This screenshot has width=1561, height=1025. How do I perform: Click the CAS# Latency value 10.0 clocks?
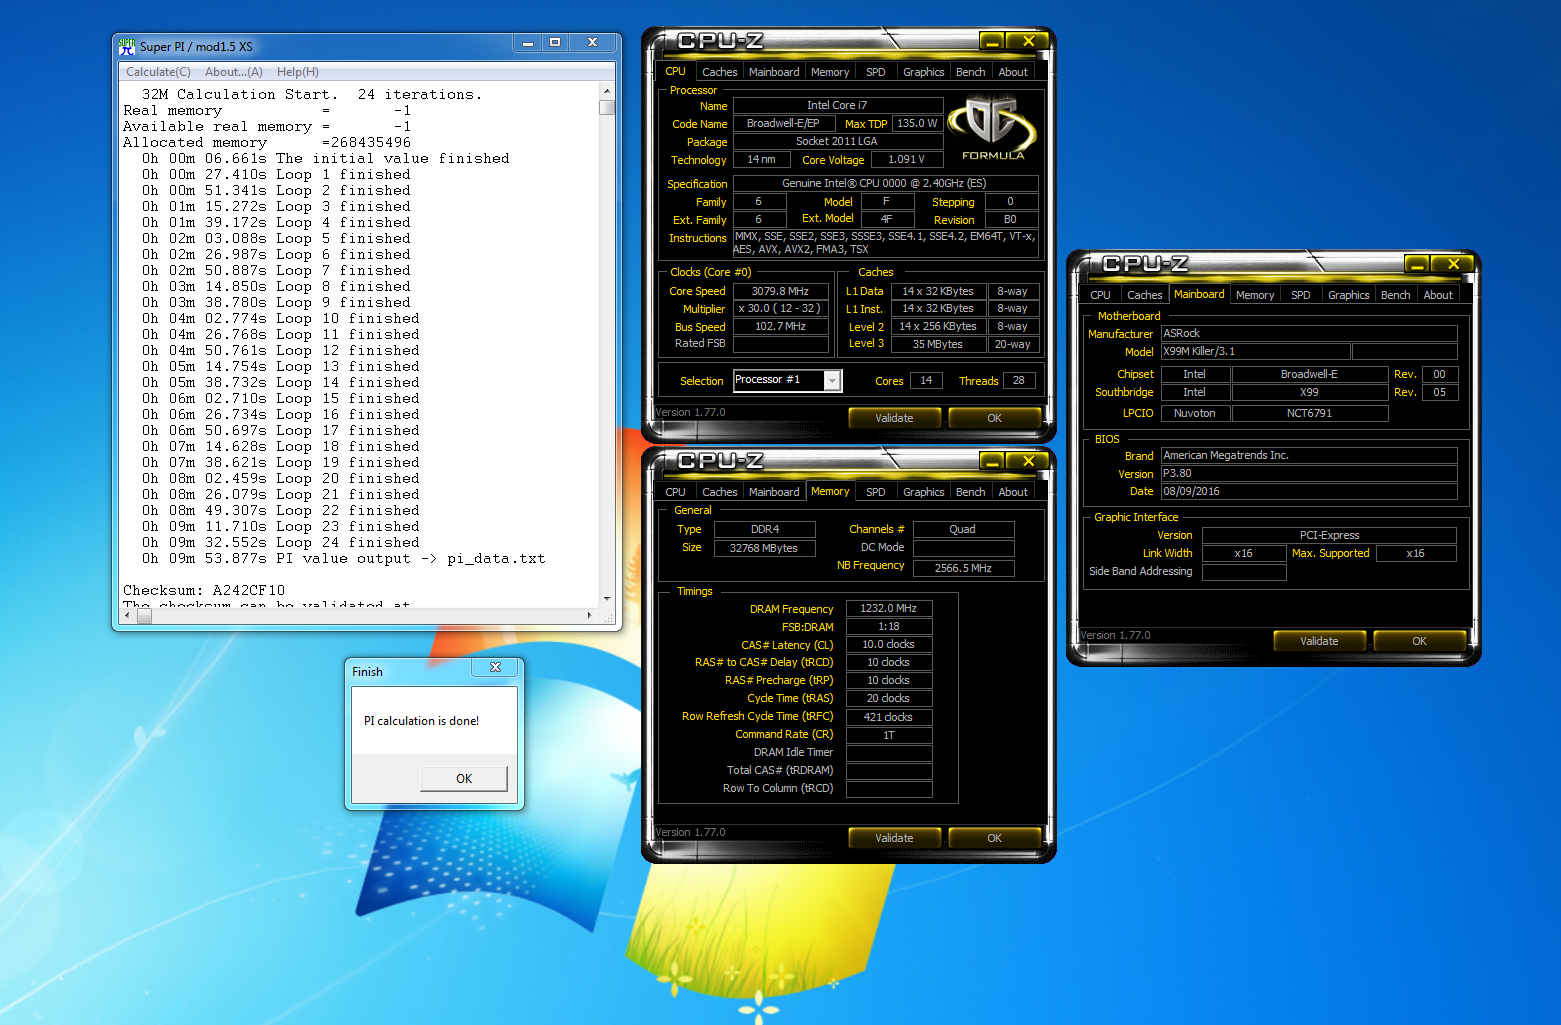pos(889,645)
